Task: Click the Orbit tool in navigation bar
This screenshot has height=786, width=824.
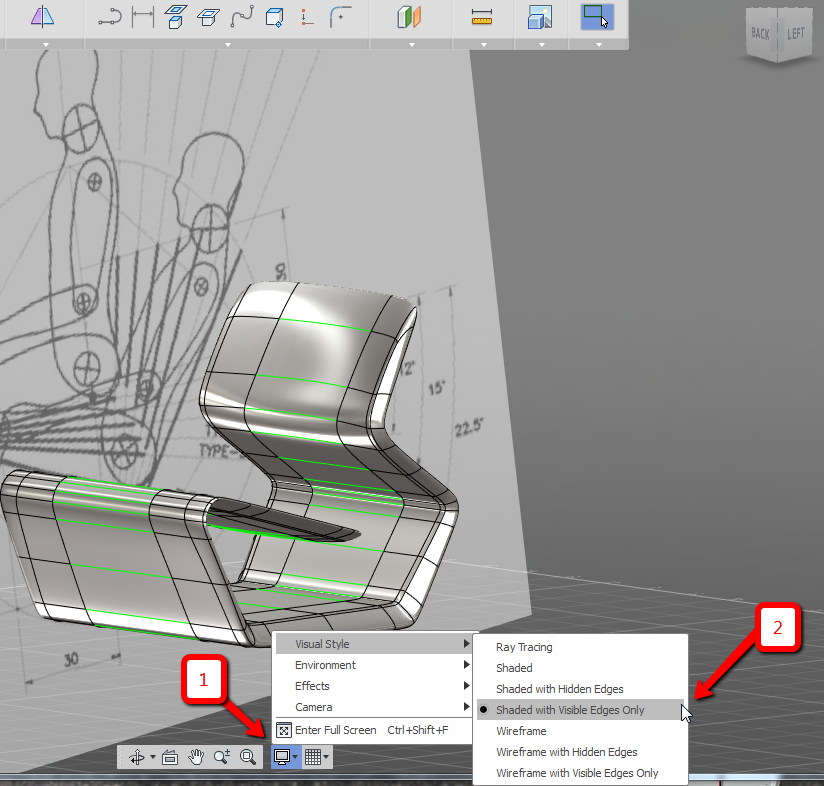Action: click(135, 757)
